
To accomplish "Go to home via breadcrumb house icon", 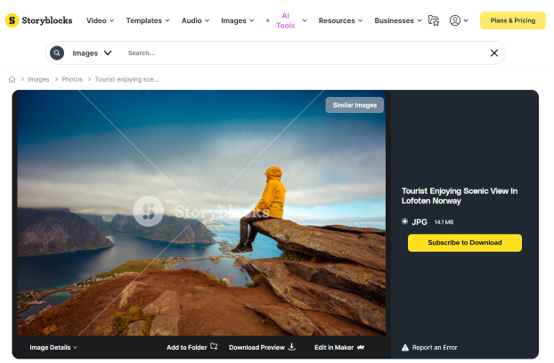I will [12, 79].
